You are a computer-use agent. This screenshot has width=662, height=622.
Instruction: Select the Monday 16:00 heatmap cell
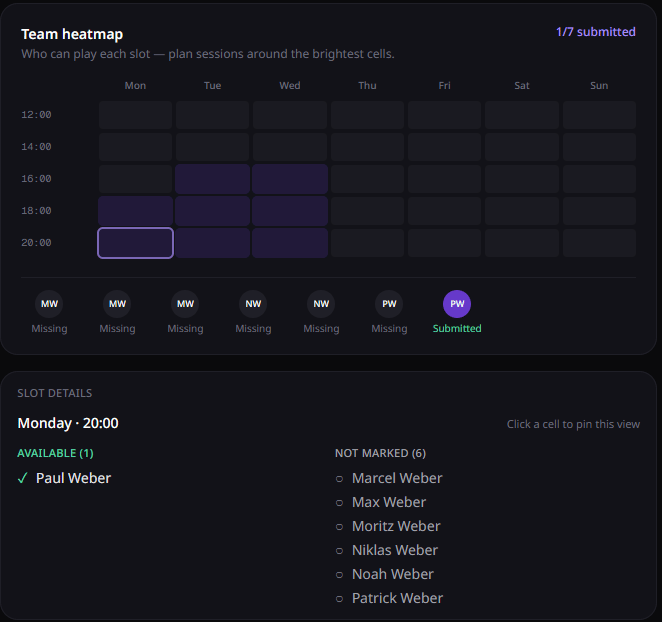point(135,179)
